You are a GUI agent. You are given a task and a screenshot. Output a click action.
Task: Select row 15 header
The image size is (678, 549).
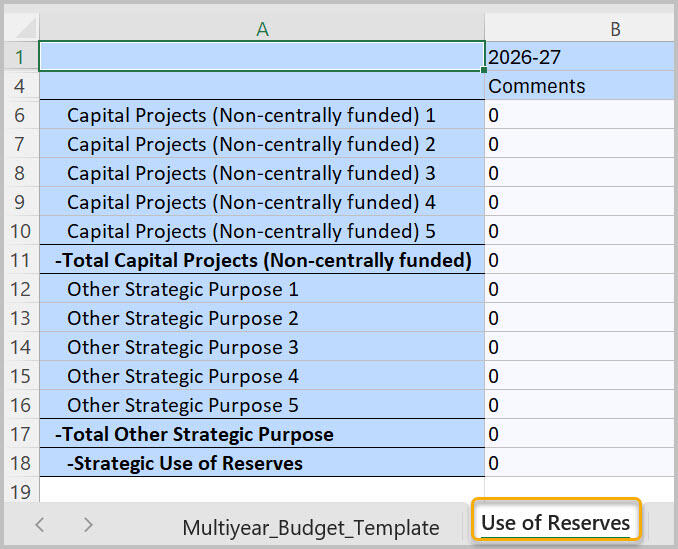(22, 376)
